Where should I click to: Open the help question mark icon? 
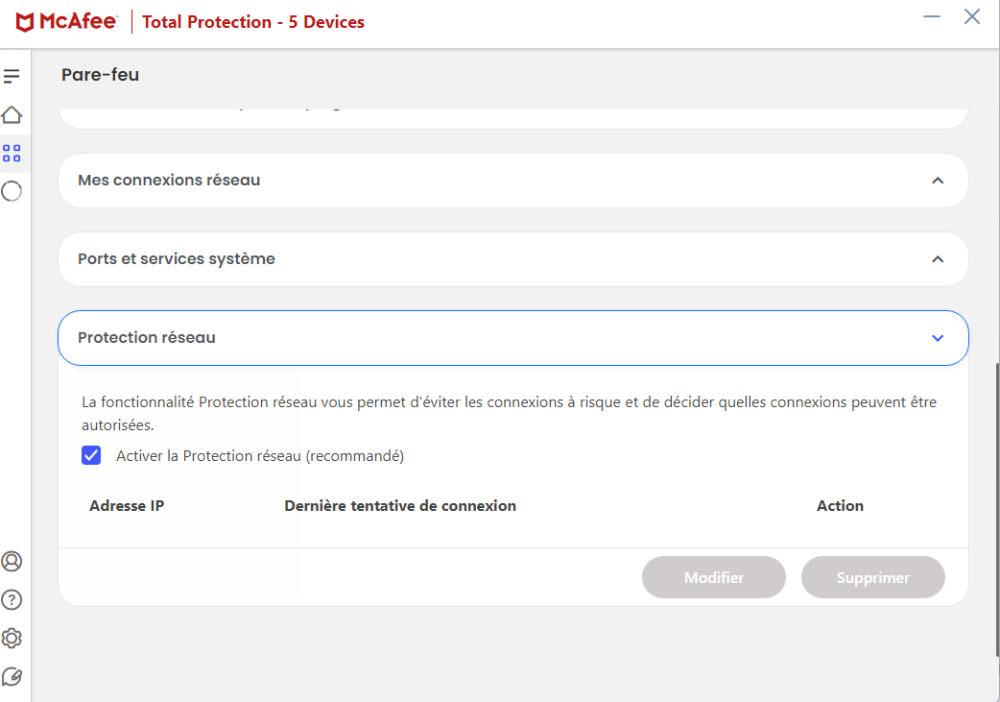(12, 600)
